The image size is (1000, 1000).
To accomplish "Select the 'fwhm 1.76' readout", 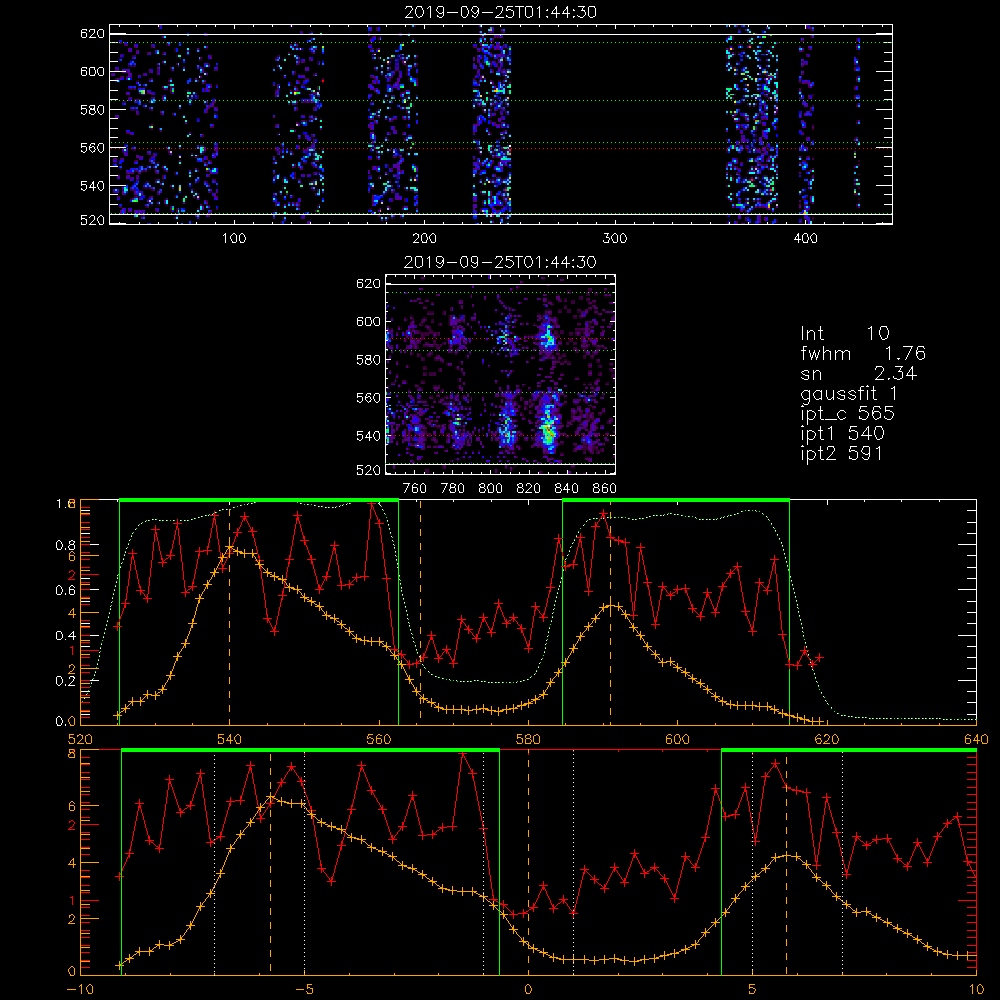I will (x=863, y=353).
